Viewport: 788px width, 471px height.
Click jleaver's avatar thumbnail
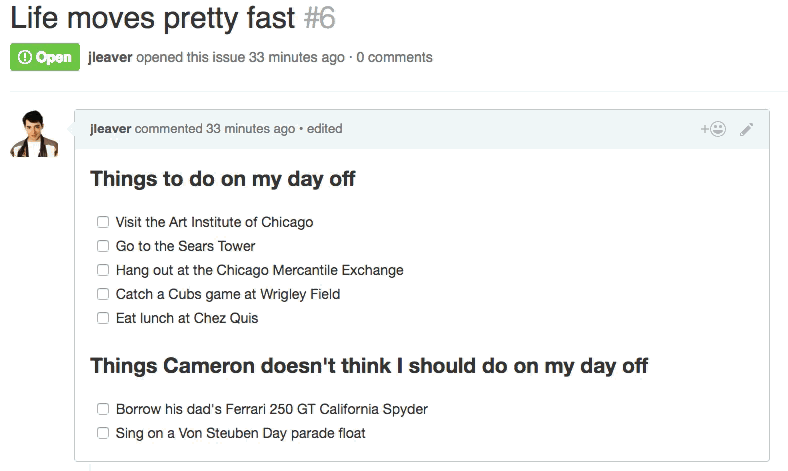[x=34, y=133]
